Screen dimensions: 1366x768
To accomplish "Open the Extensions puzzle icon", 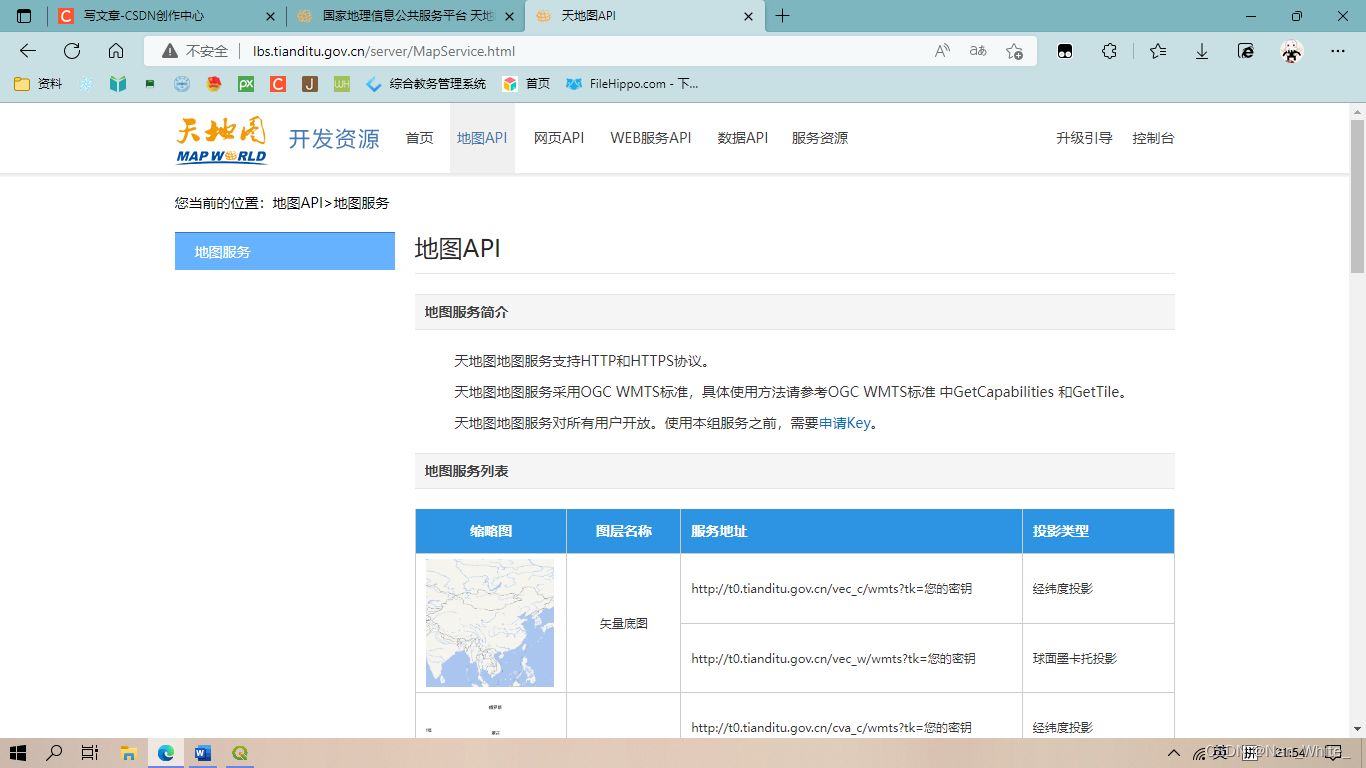I will 1109,51.
